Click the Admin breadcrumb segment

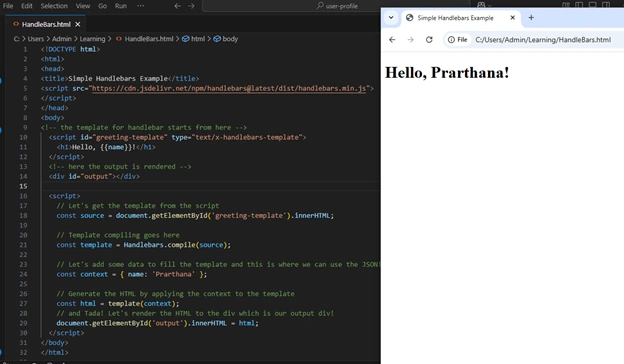(x=62, y=39)
